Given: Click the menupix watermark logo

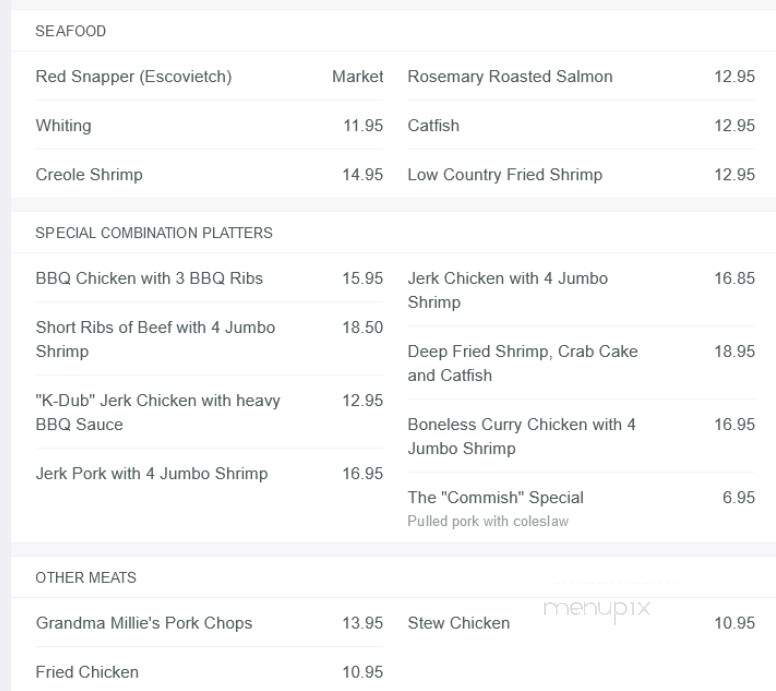Looking at the screenshot, I should 596,609.
